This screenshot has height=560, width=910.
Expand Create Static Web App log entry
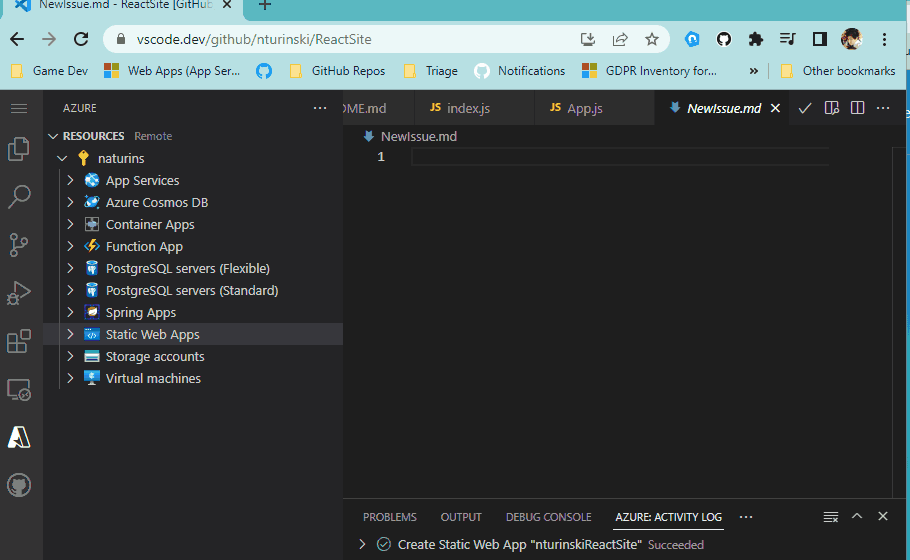[x=362, y=544]
